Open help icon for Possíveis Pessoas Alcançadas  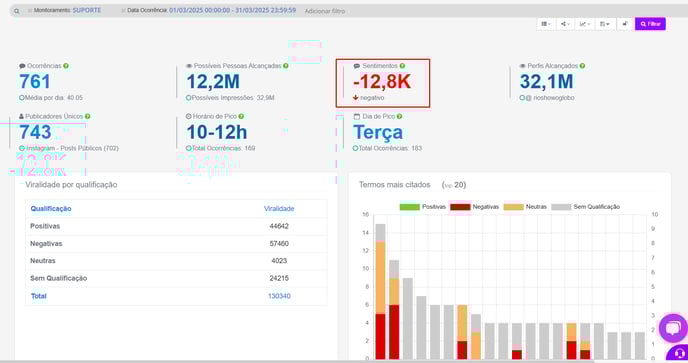pyautogui.click(x=286, y=66)
